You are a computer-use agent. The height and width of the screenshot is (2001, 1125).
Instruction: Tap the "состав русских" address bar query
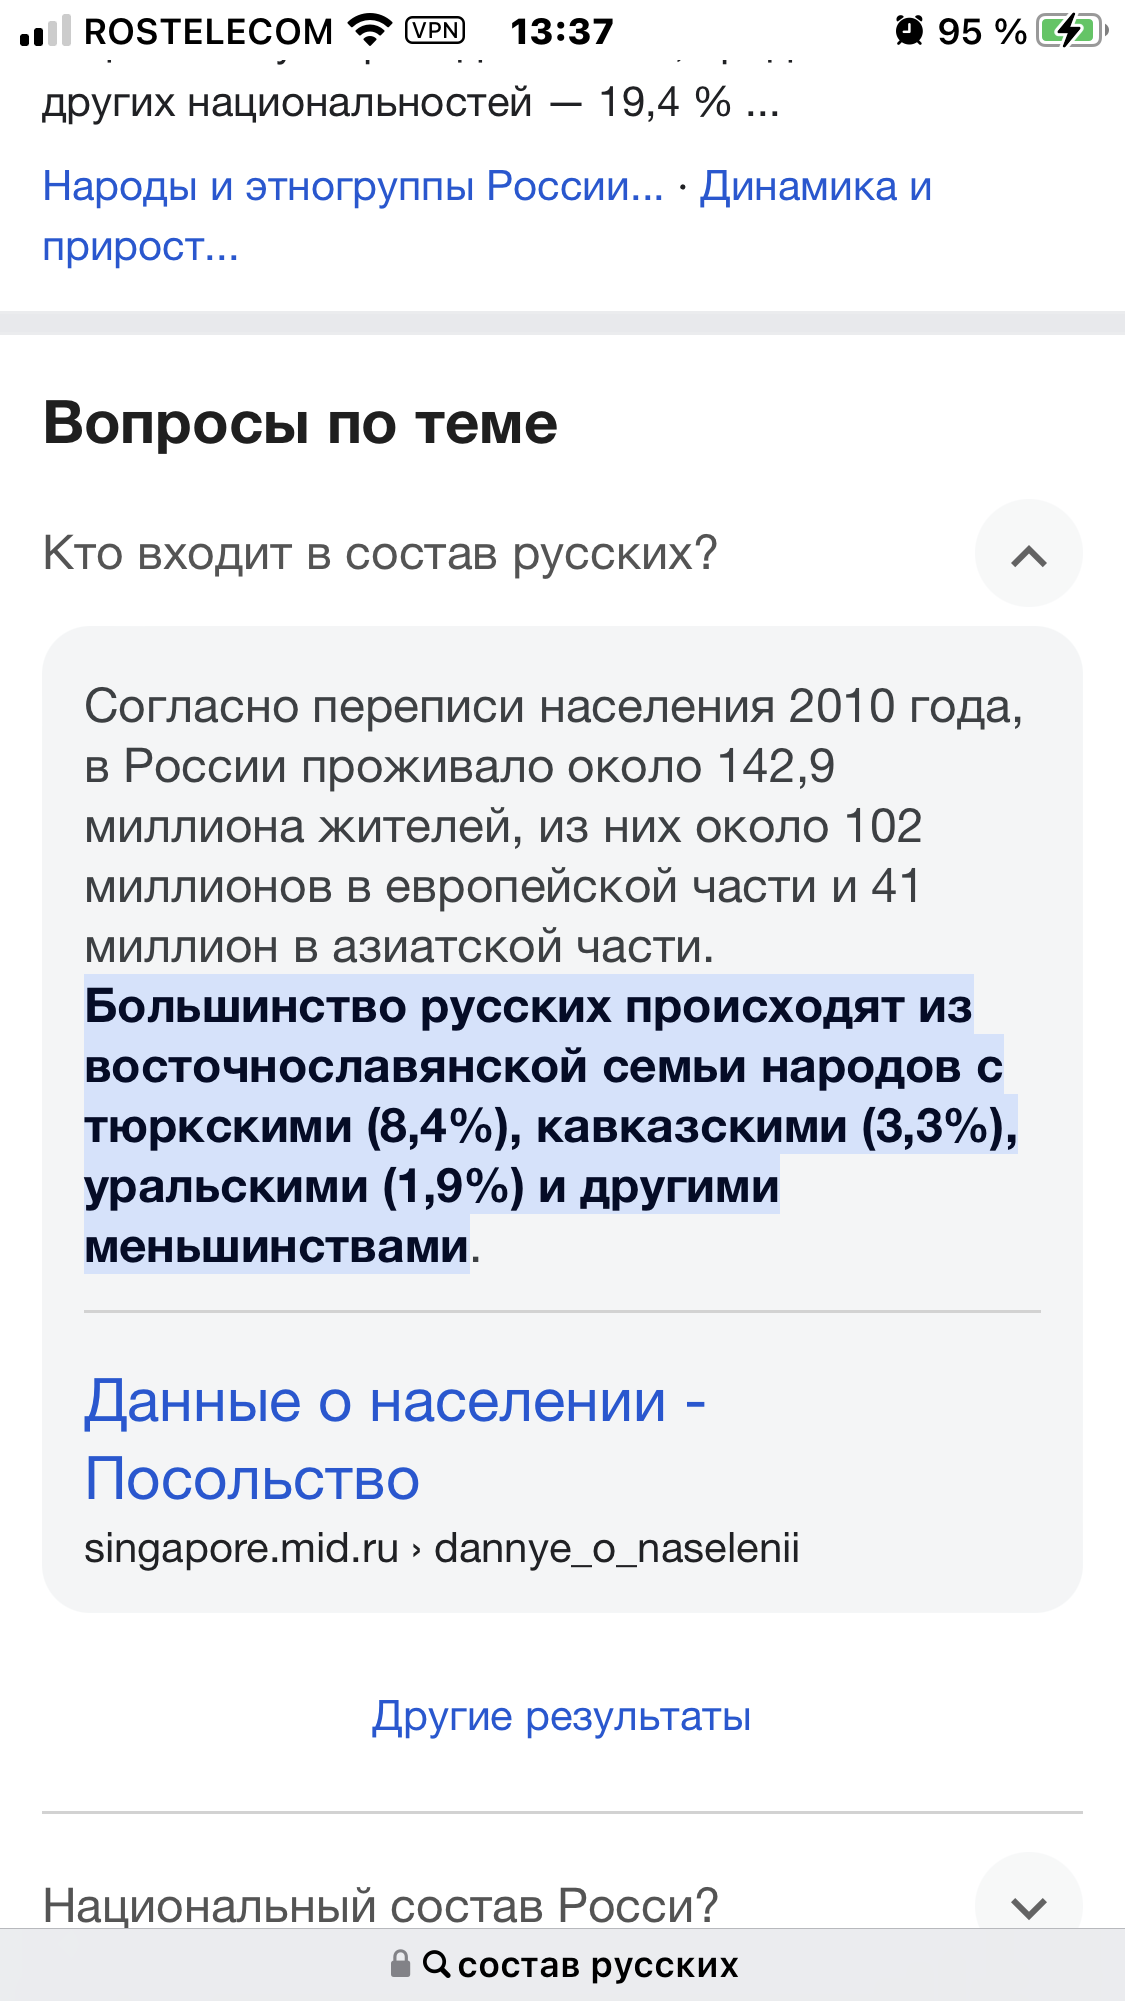pyautogui.click(x=598, y=1965)
